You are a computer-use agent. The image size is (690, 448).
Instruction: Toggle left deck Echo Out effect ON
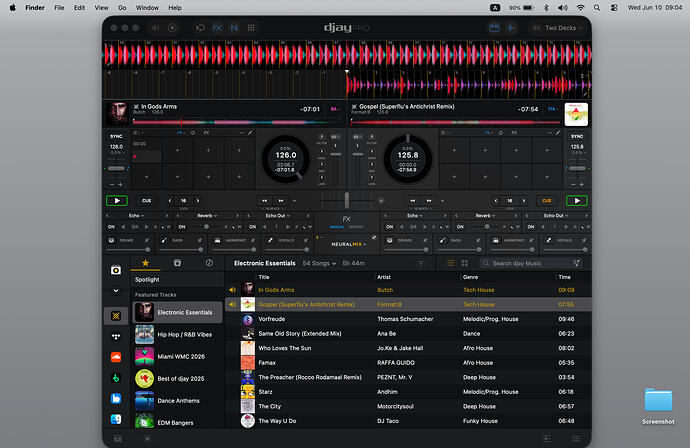pos(252,227)
